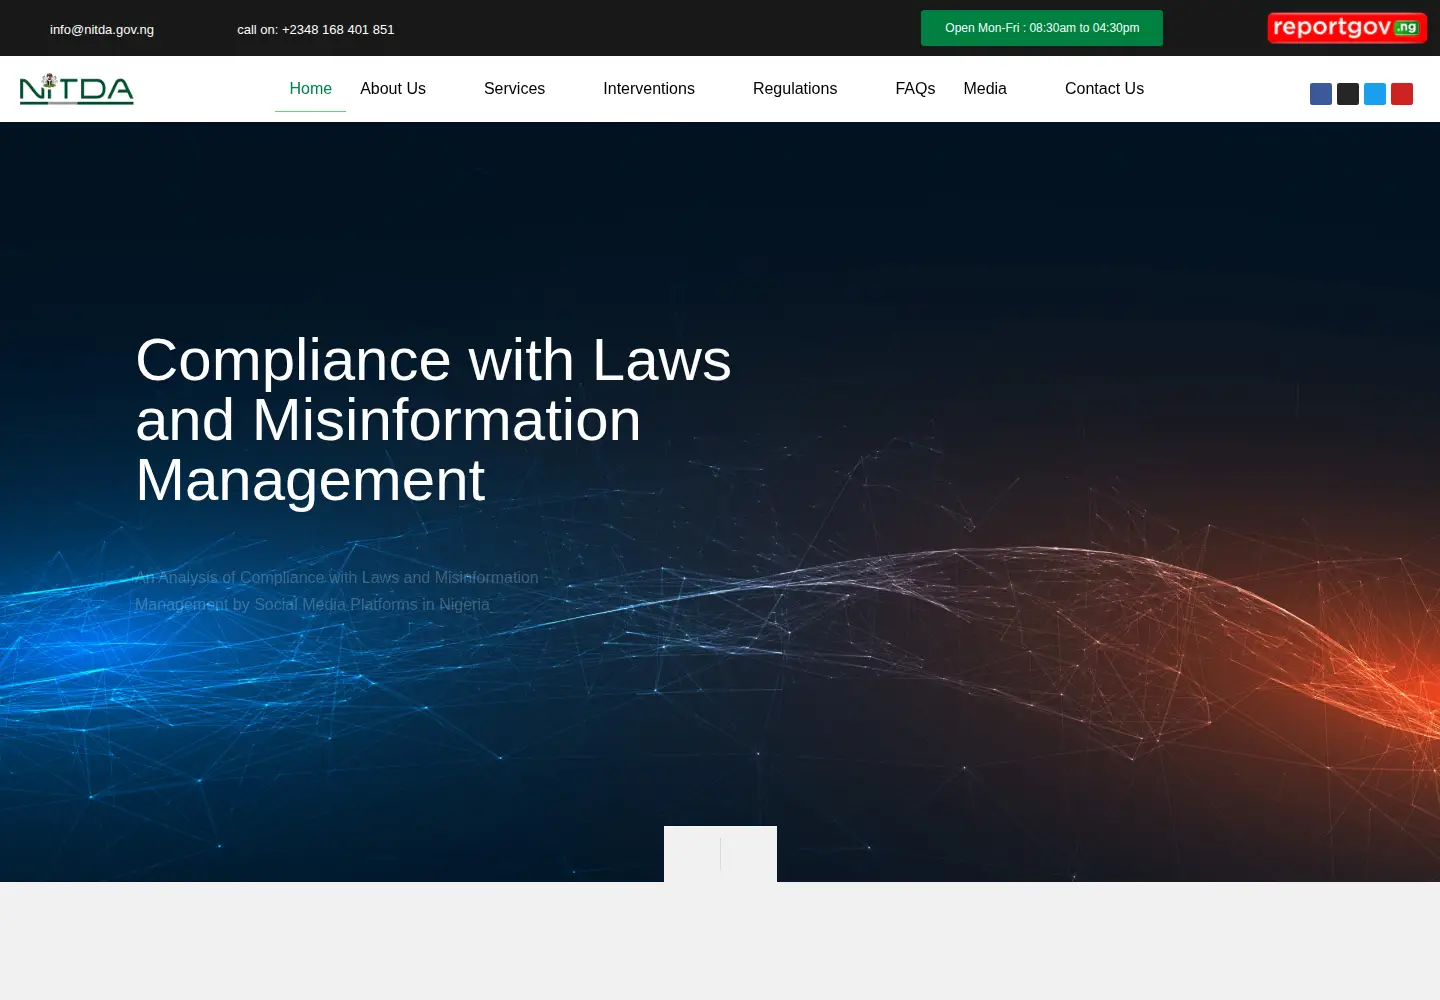Screen dimensions: 1440x1000
Task: Expand the Interventions menu
Action: 649,89
